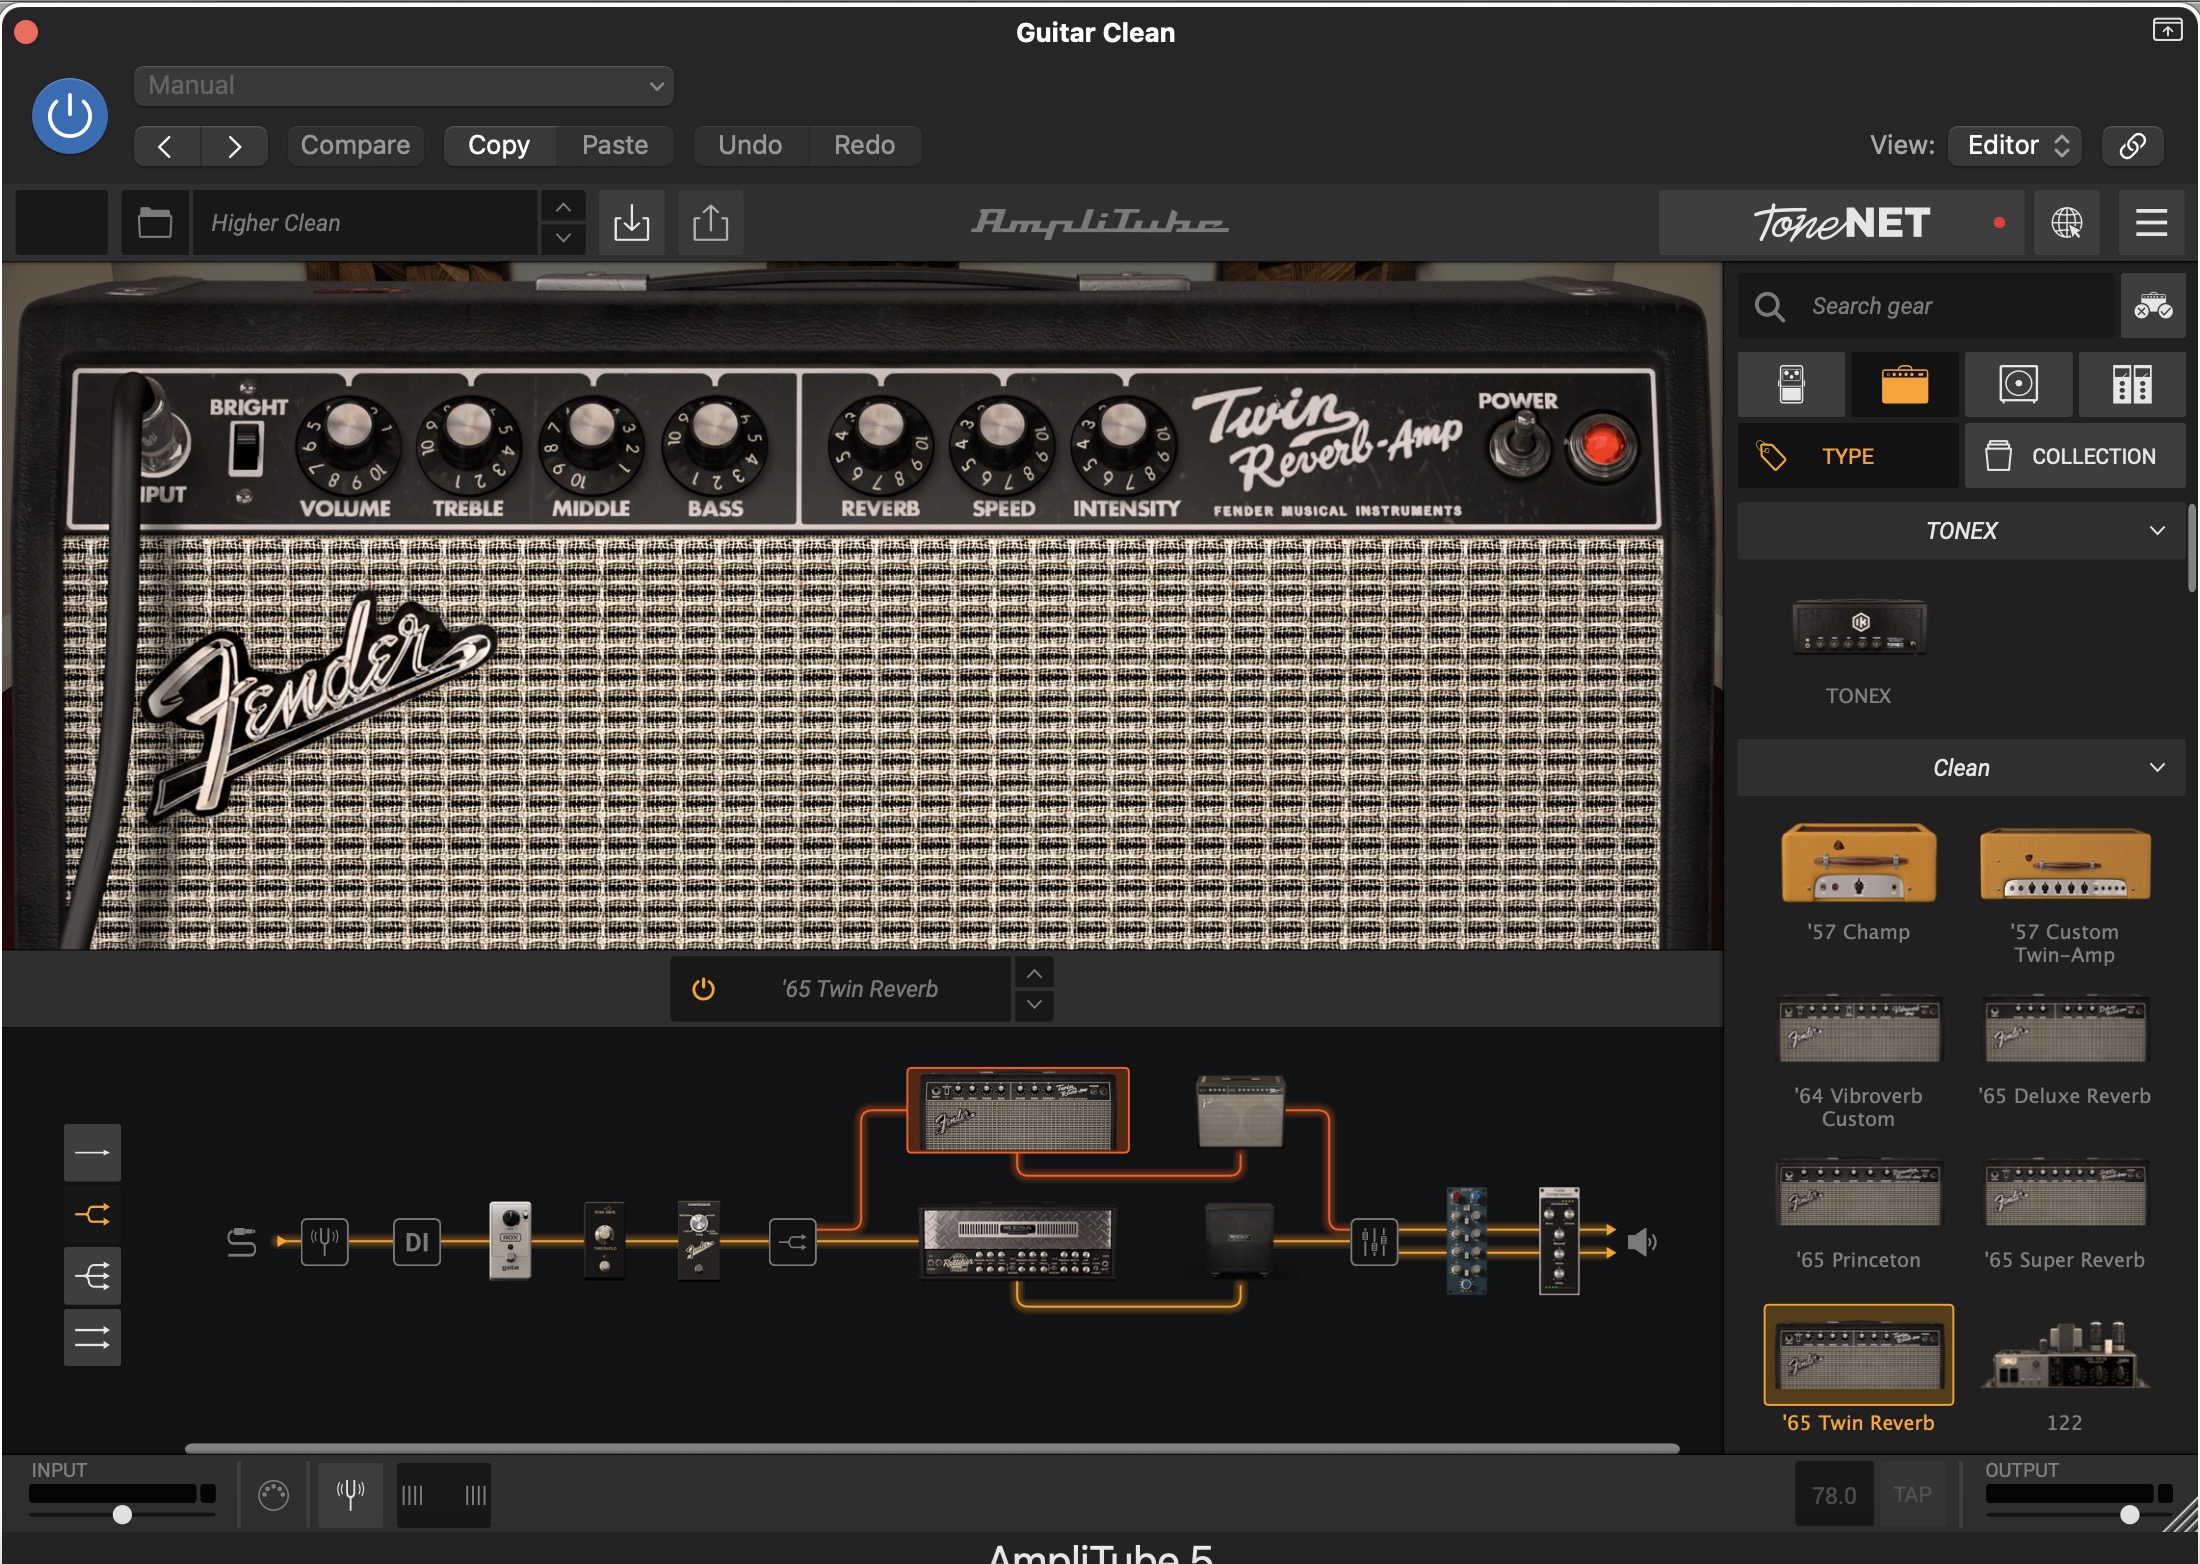
Task: Toggle the tuner button in bottom bar
Action: point(350,1495)
